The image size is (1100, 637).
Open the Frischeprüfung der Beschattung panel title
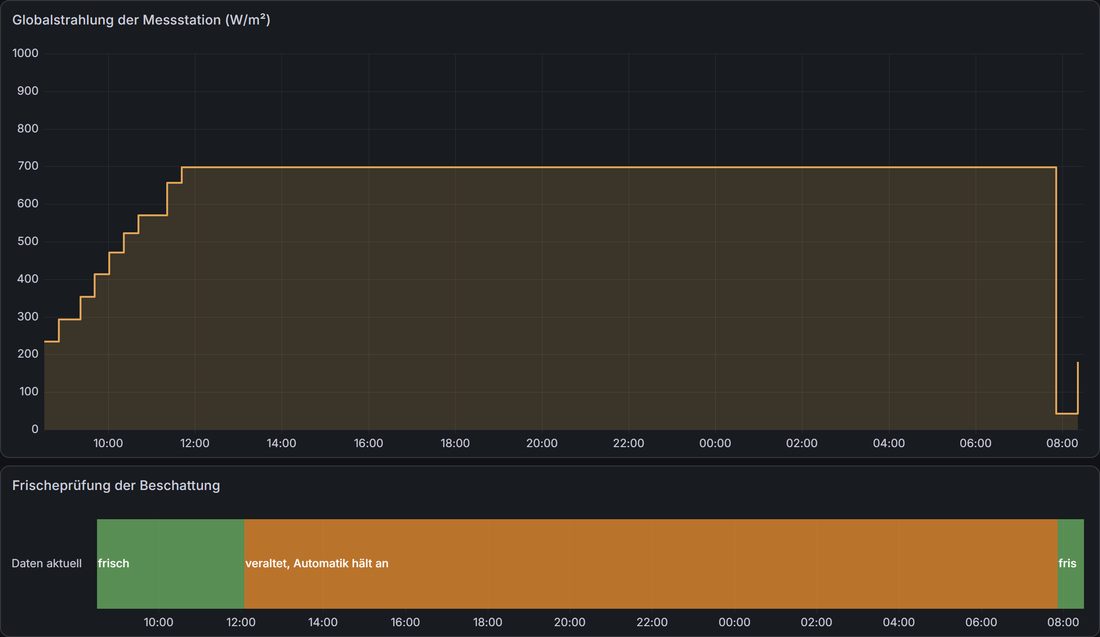[116, 485]
